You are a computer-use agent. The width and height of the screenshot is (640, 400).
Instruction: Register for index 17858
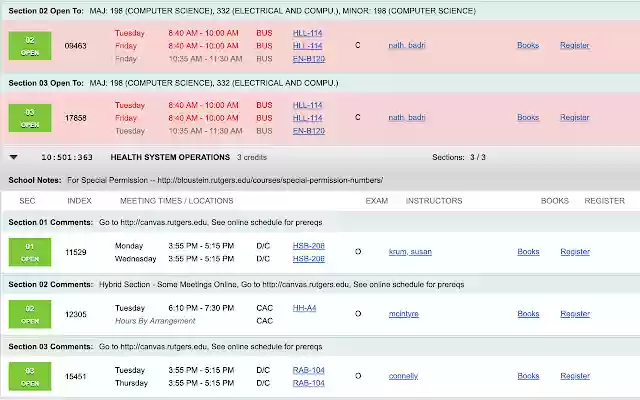tap(574, 118)
